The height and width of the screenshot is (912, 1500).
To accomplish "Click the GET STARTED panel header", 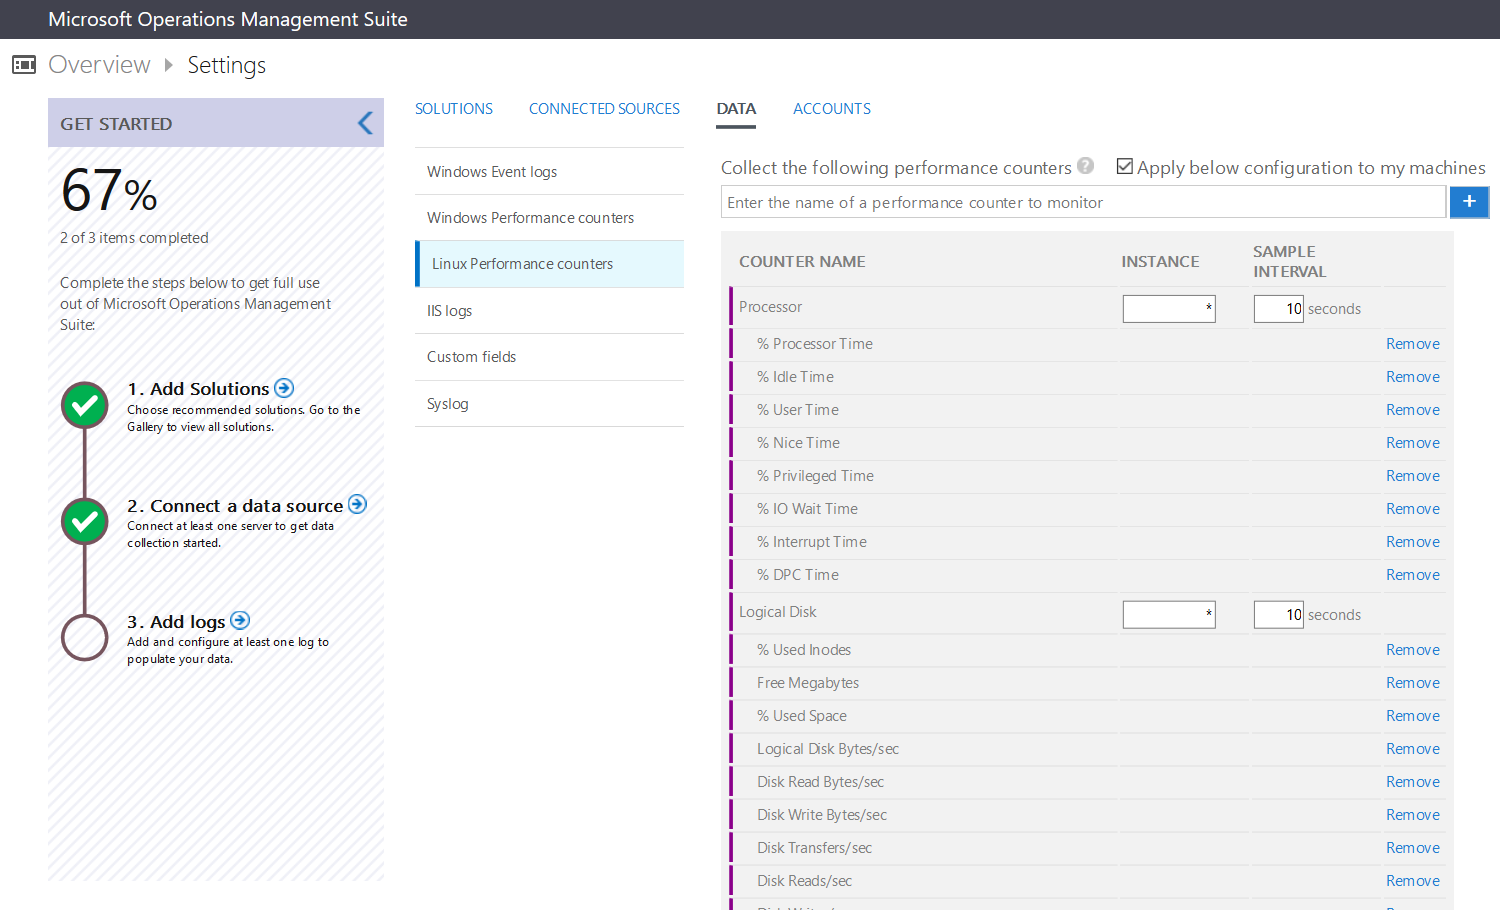I will [216, 123].
